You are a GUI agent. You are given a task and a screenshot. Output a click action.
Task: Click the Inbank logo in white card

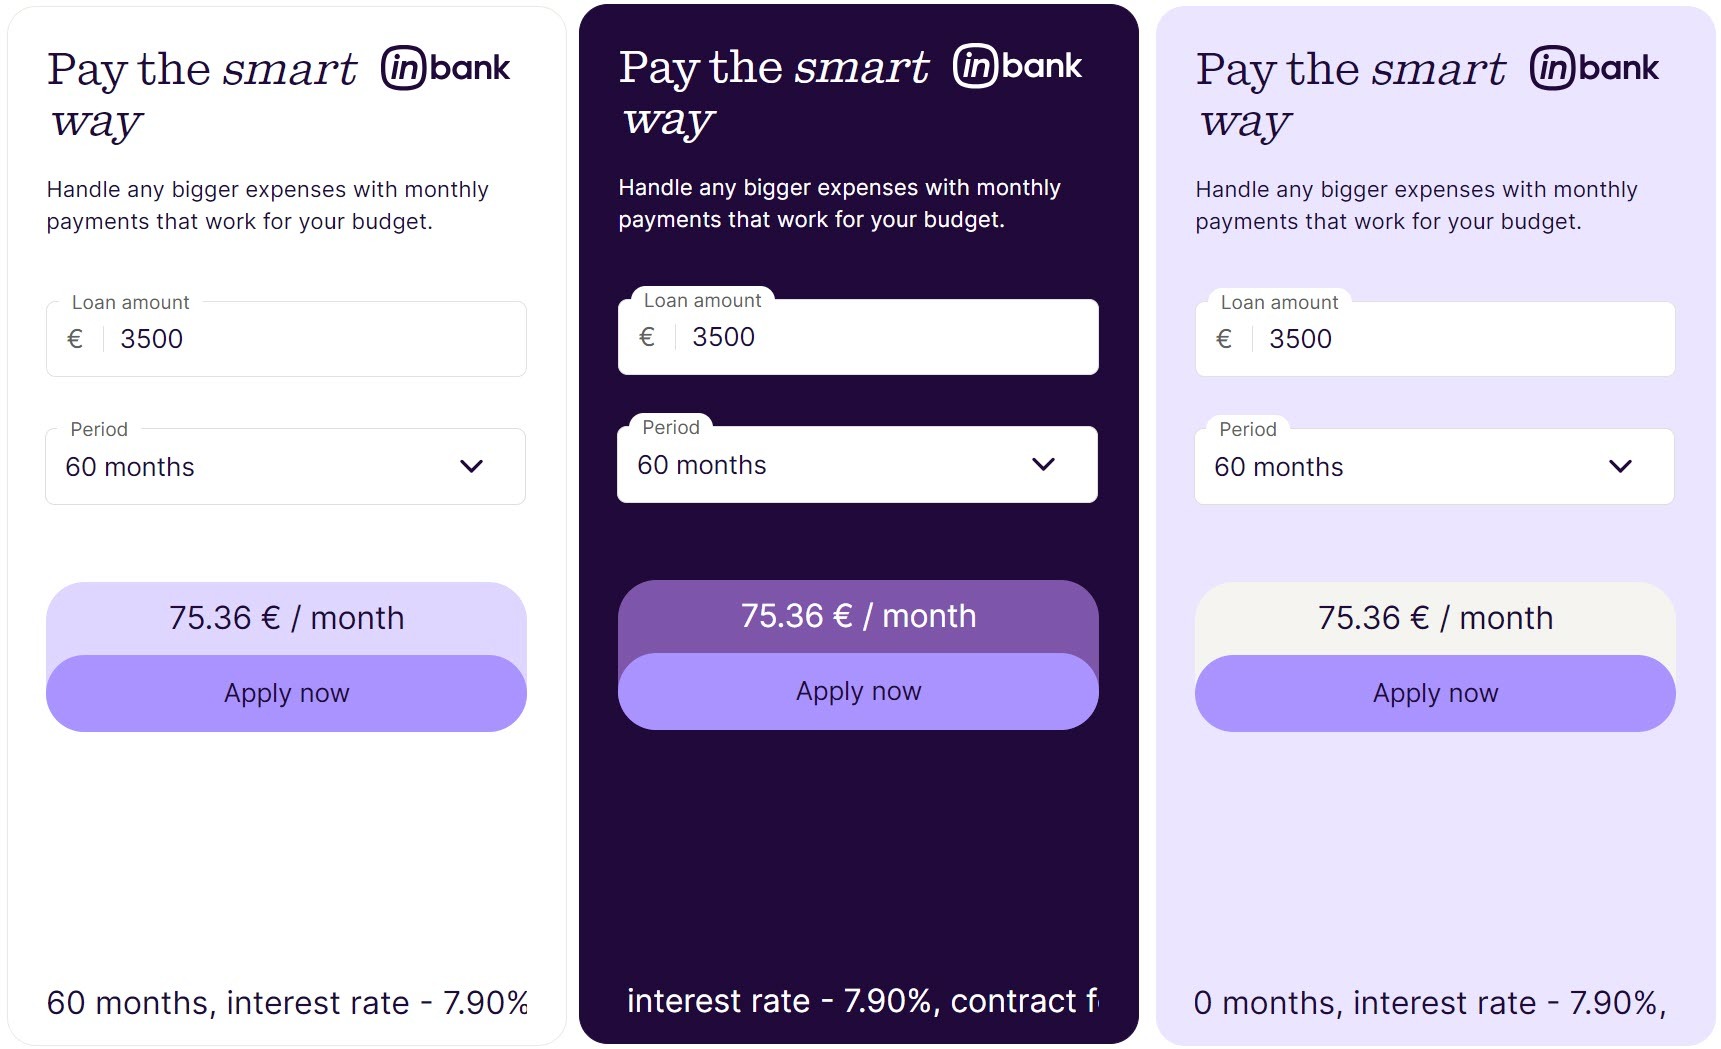[446, 68]
